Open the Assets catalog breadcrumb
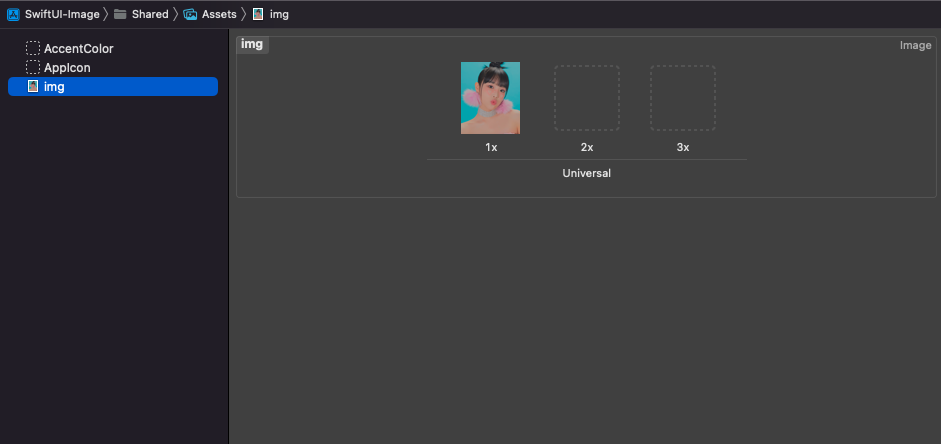Screen dimensions: 941x444 point(219,14)
